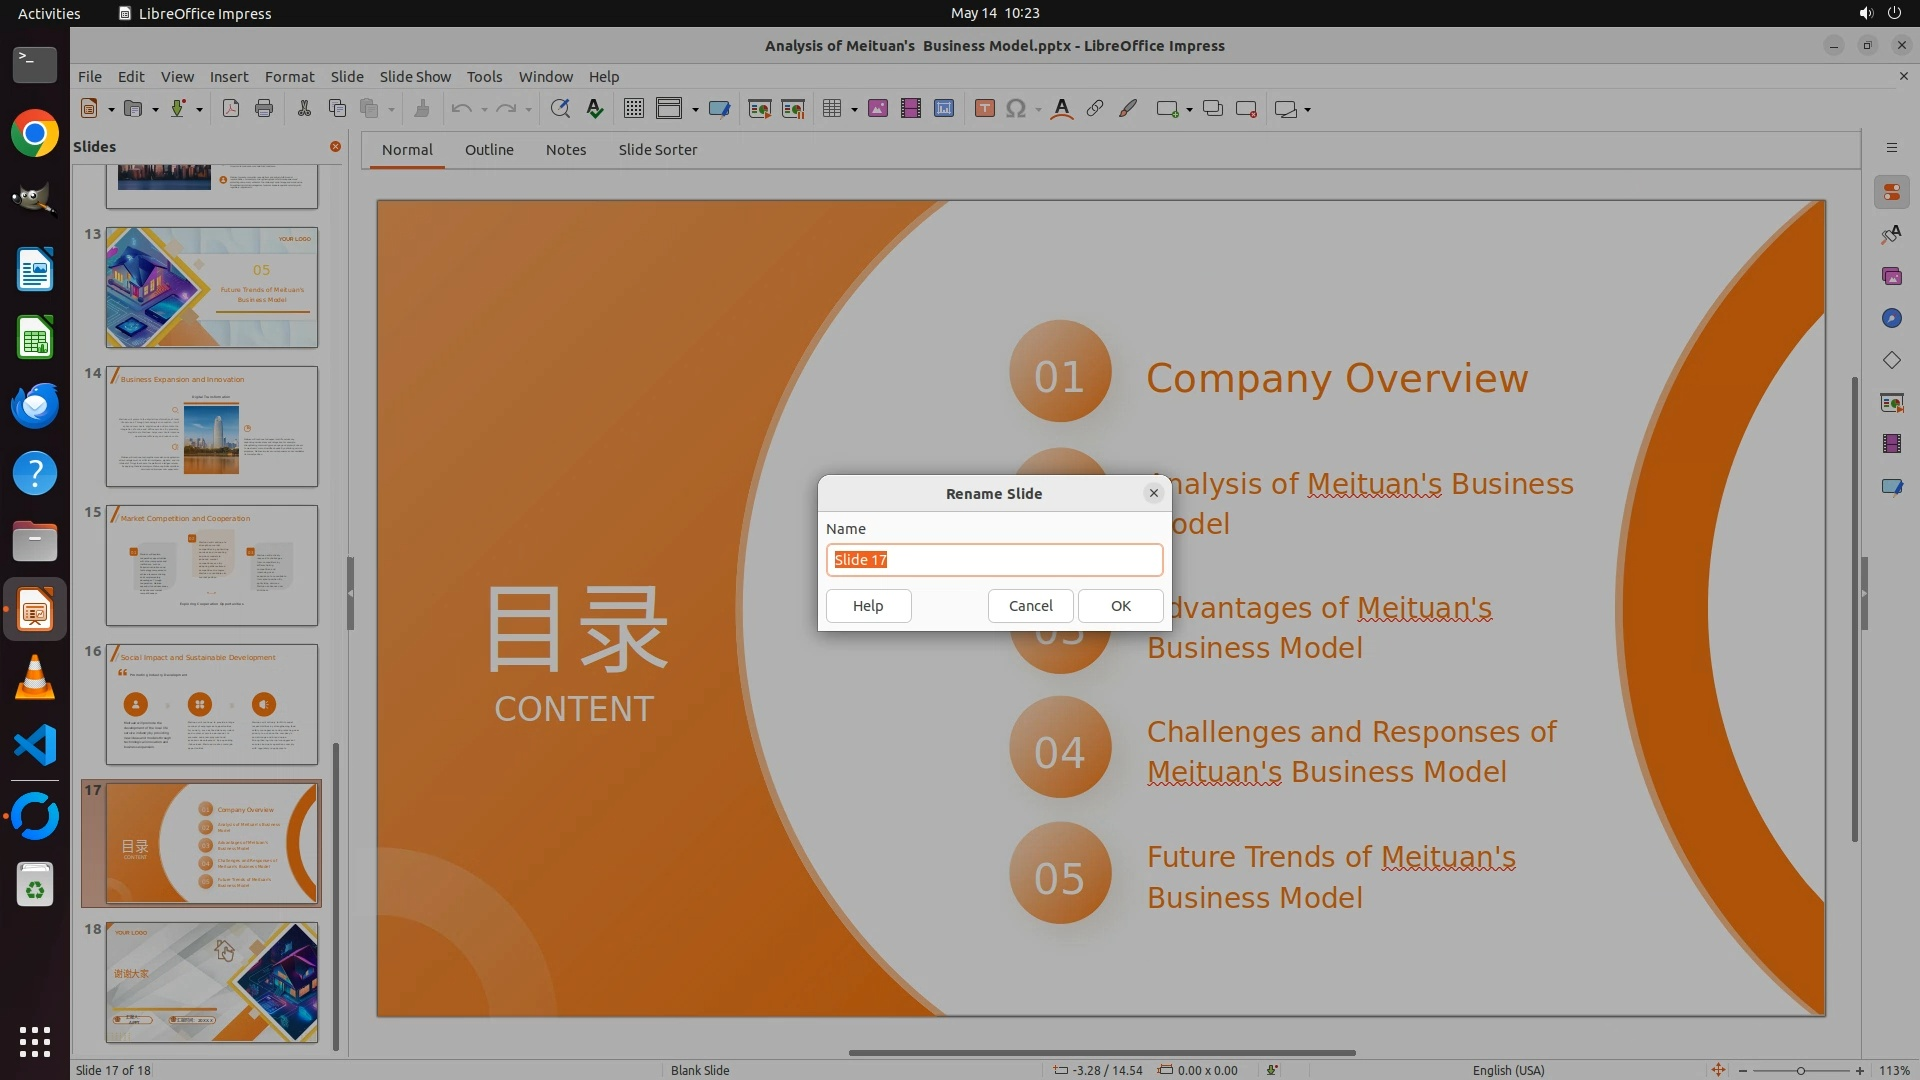This screenshot has height=1080, width=1920.
Task: Expand the New Slide dropdown arrow
Action: click(x=1189, y=110)
